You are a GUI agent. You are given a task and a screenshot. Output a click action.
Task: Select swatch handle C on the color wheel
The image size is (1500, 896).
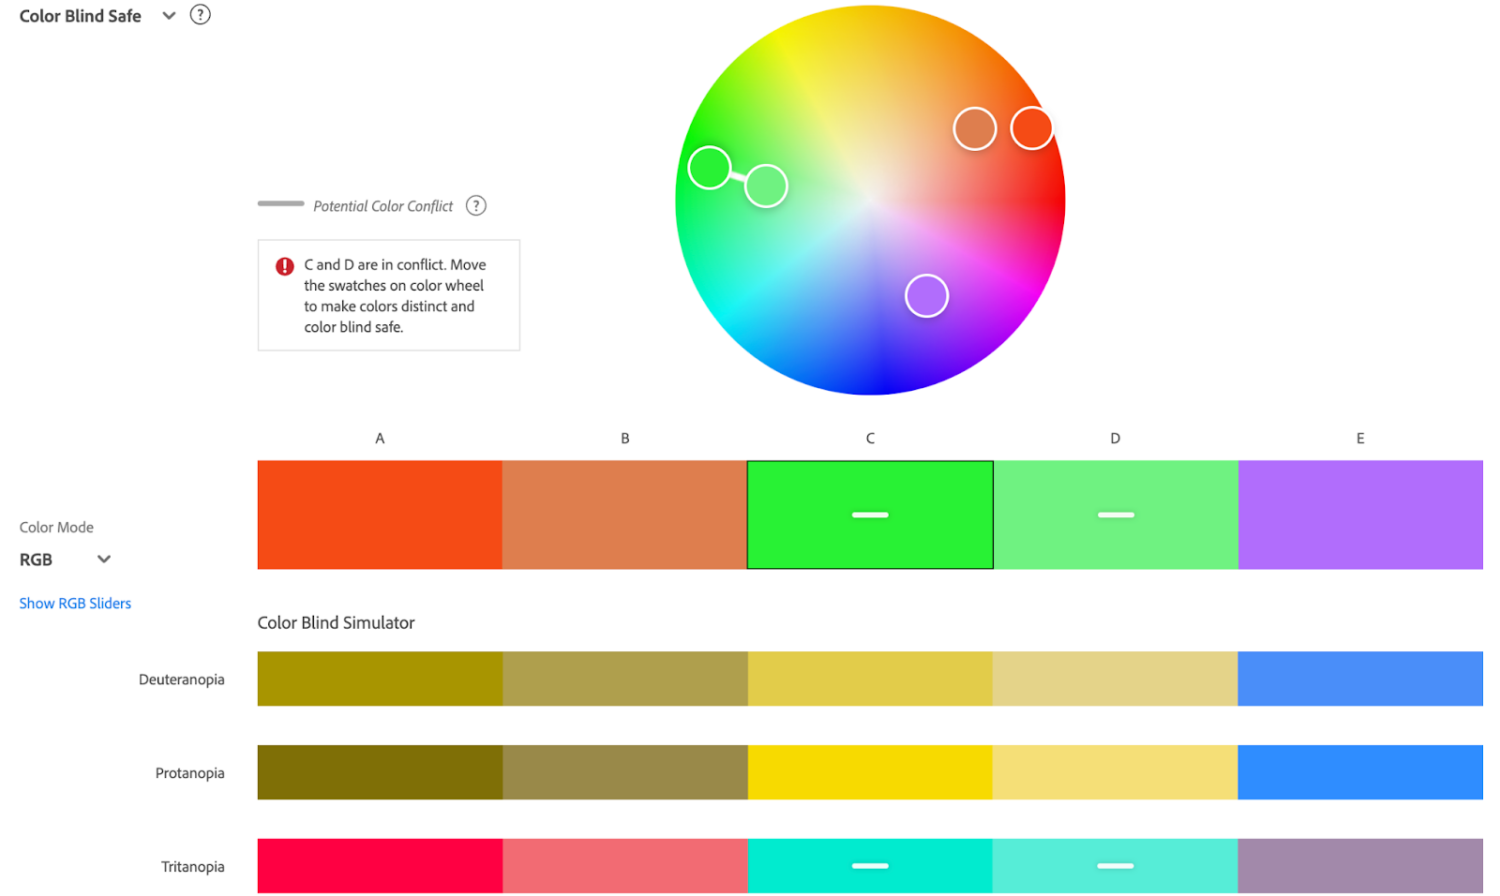712,167
